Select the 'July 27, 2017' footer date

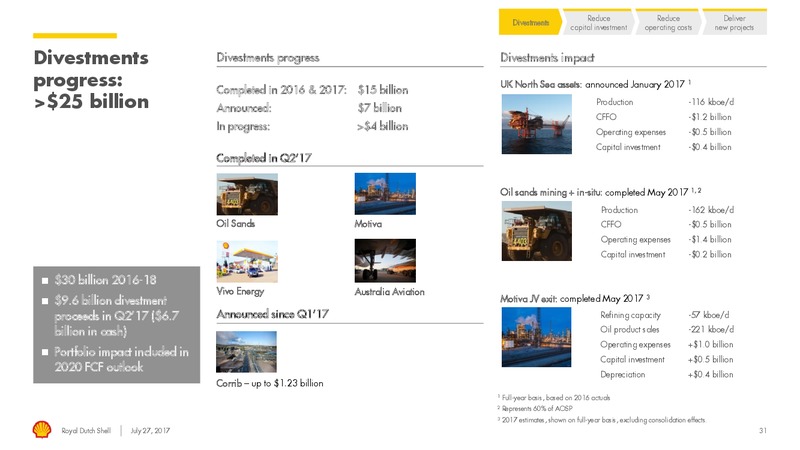pyautogui.click(x=150, y=431)
